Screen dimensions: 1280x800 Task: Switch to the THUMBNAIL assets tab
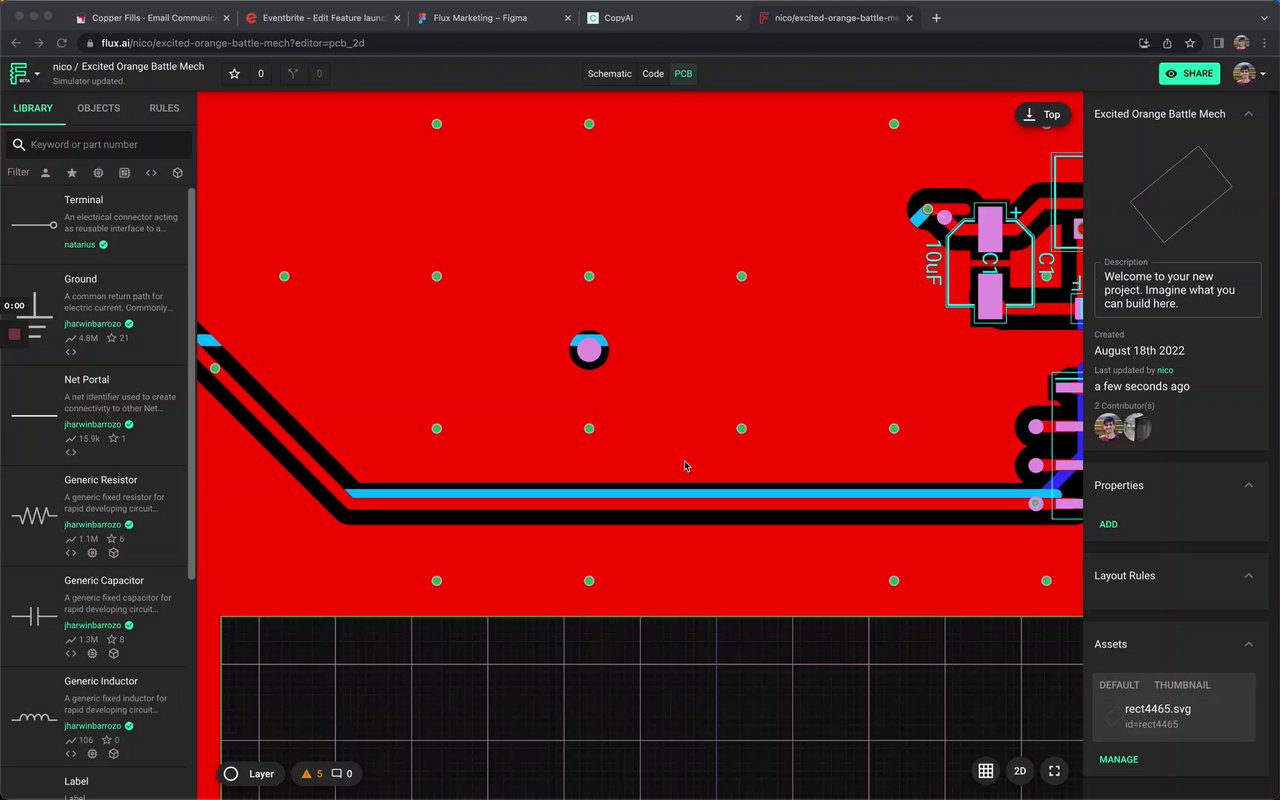[x=1182, y=685]
